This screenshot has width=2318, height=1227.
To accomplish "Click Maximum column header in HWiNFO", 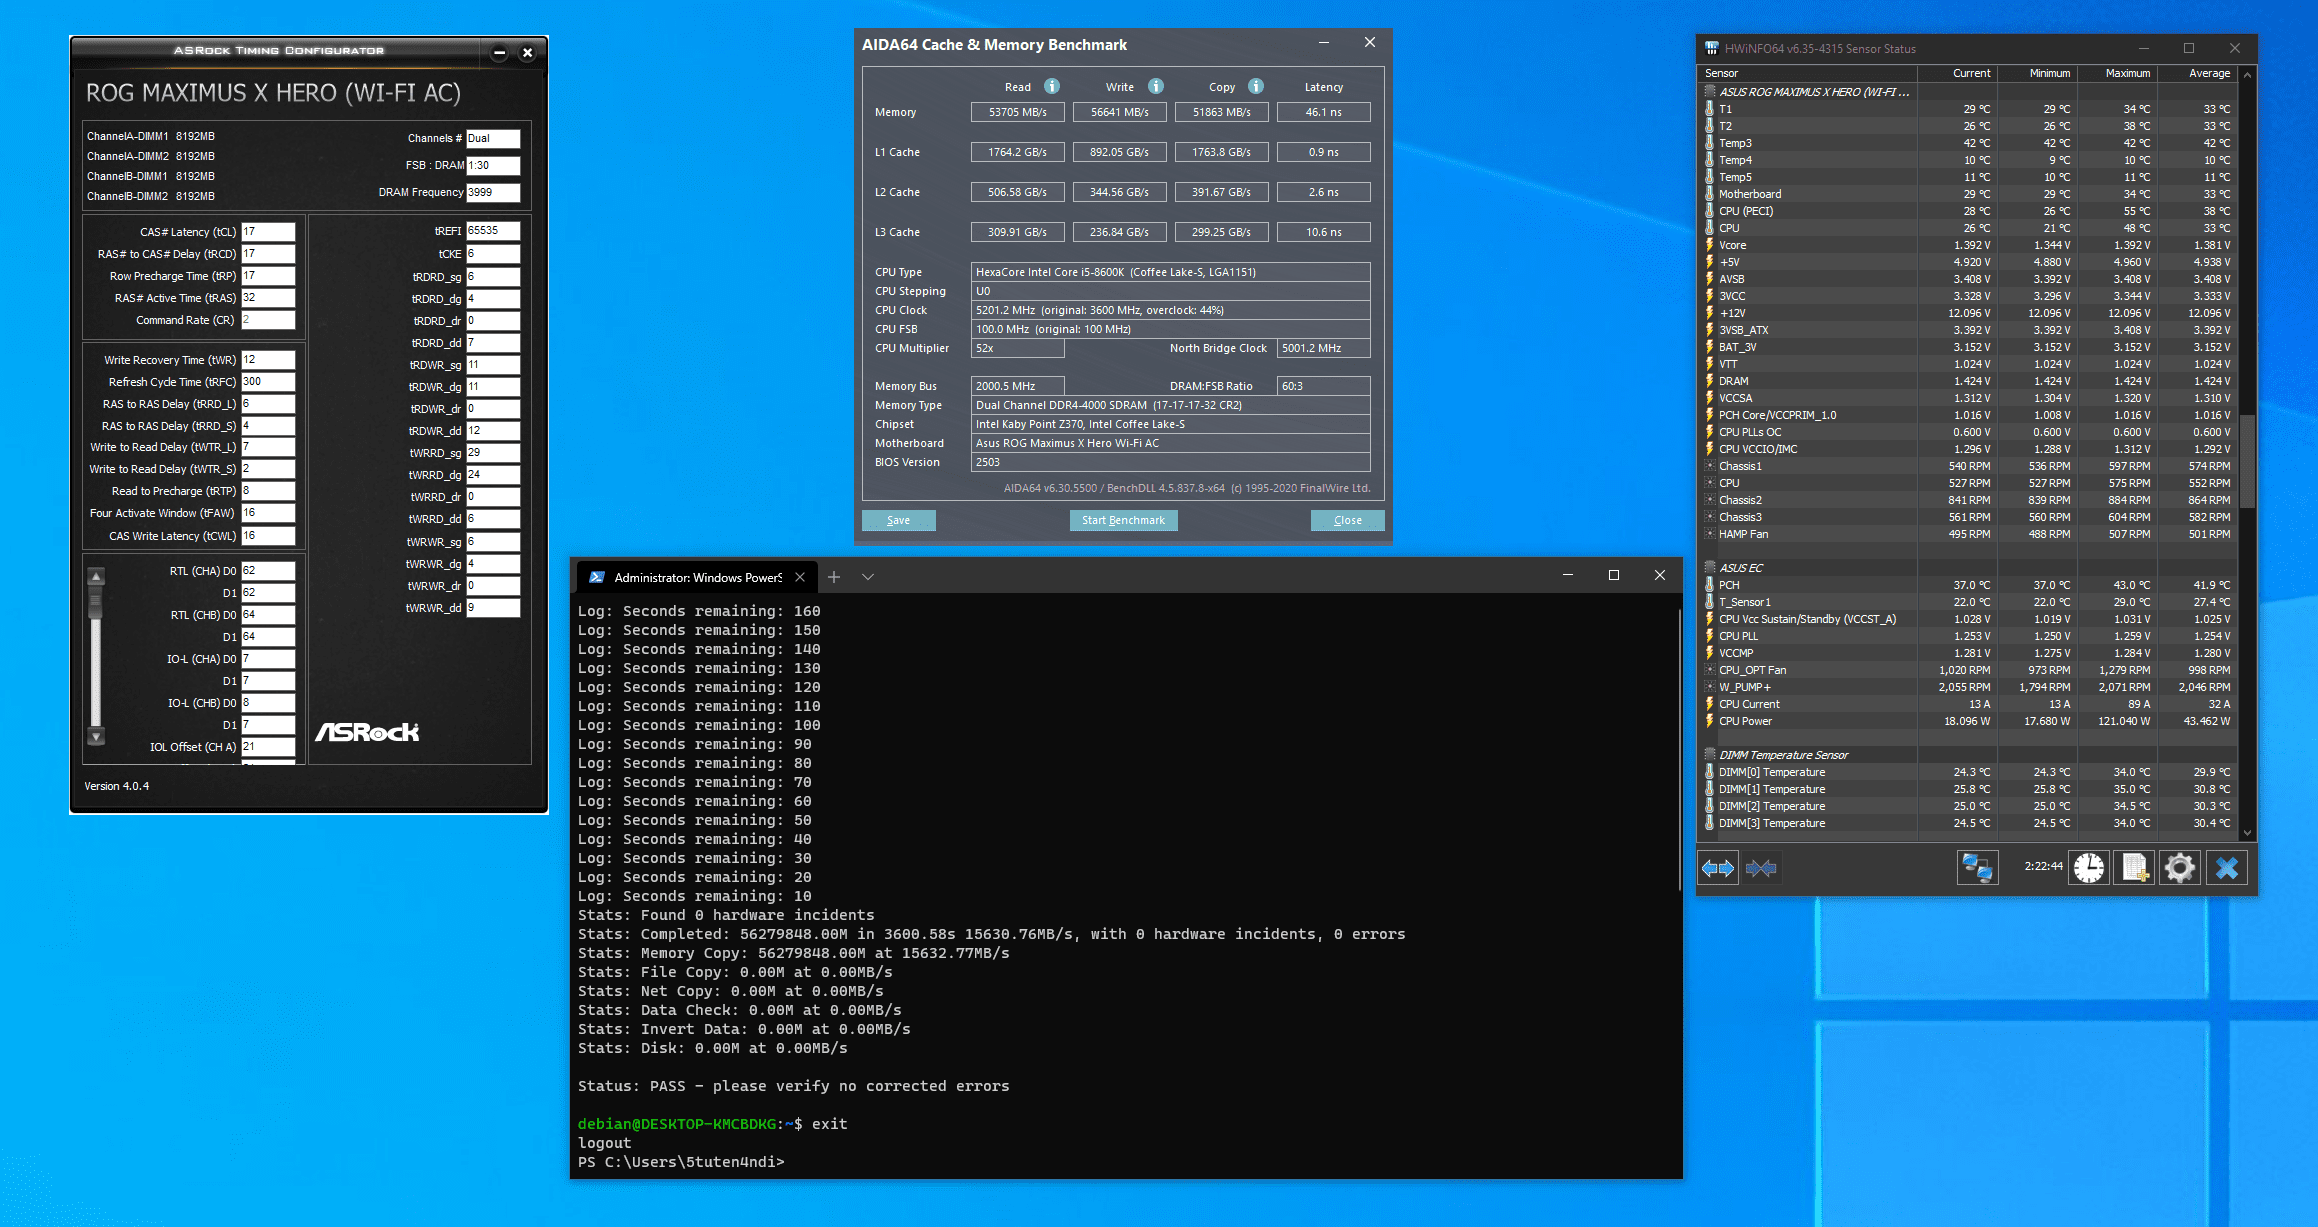I will (x=2117, y=73).
